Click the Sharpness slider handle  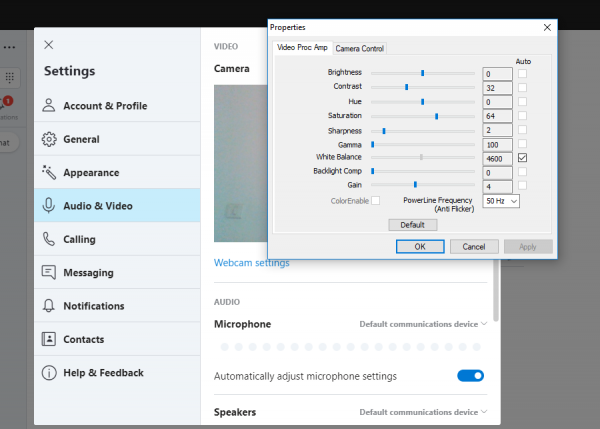pos(384,131)
